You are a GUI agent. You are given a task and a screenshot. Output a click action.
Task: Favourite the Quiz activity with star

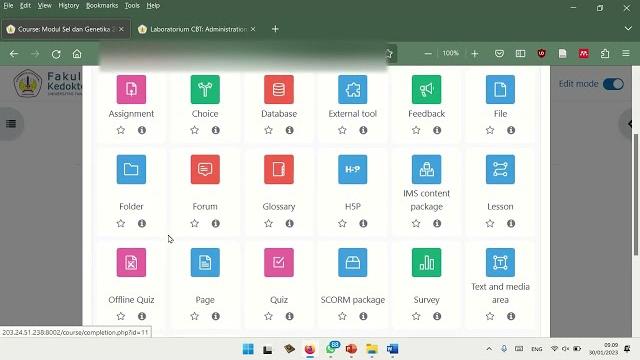(268, 316)
